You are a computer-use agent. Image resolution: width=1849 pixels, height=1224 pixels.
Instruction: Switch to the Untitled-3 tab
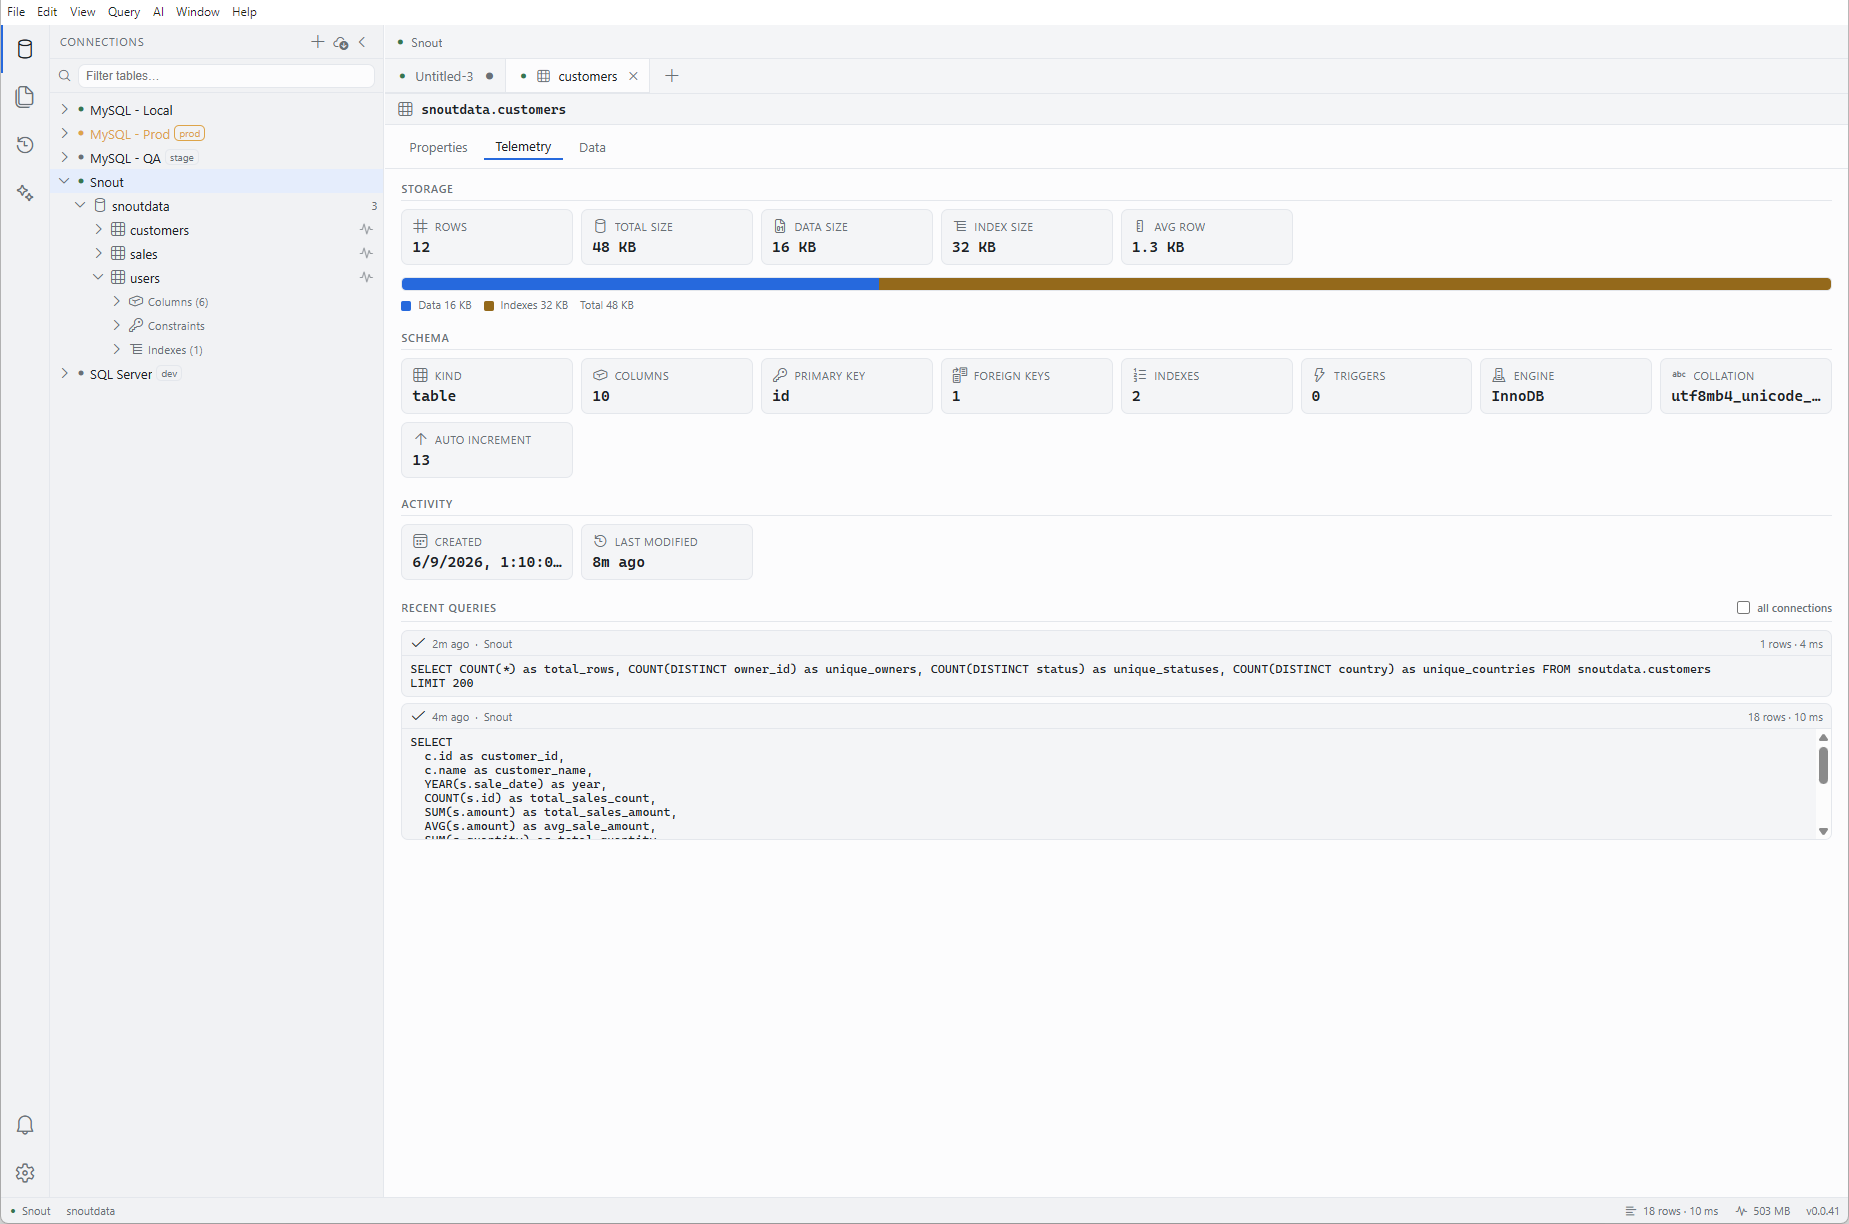point(444,76)
